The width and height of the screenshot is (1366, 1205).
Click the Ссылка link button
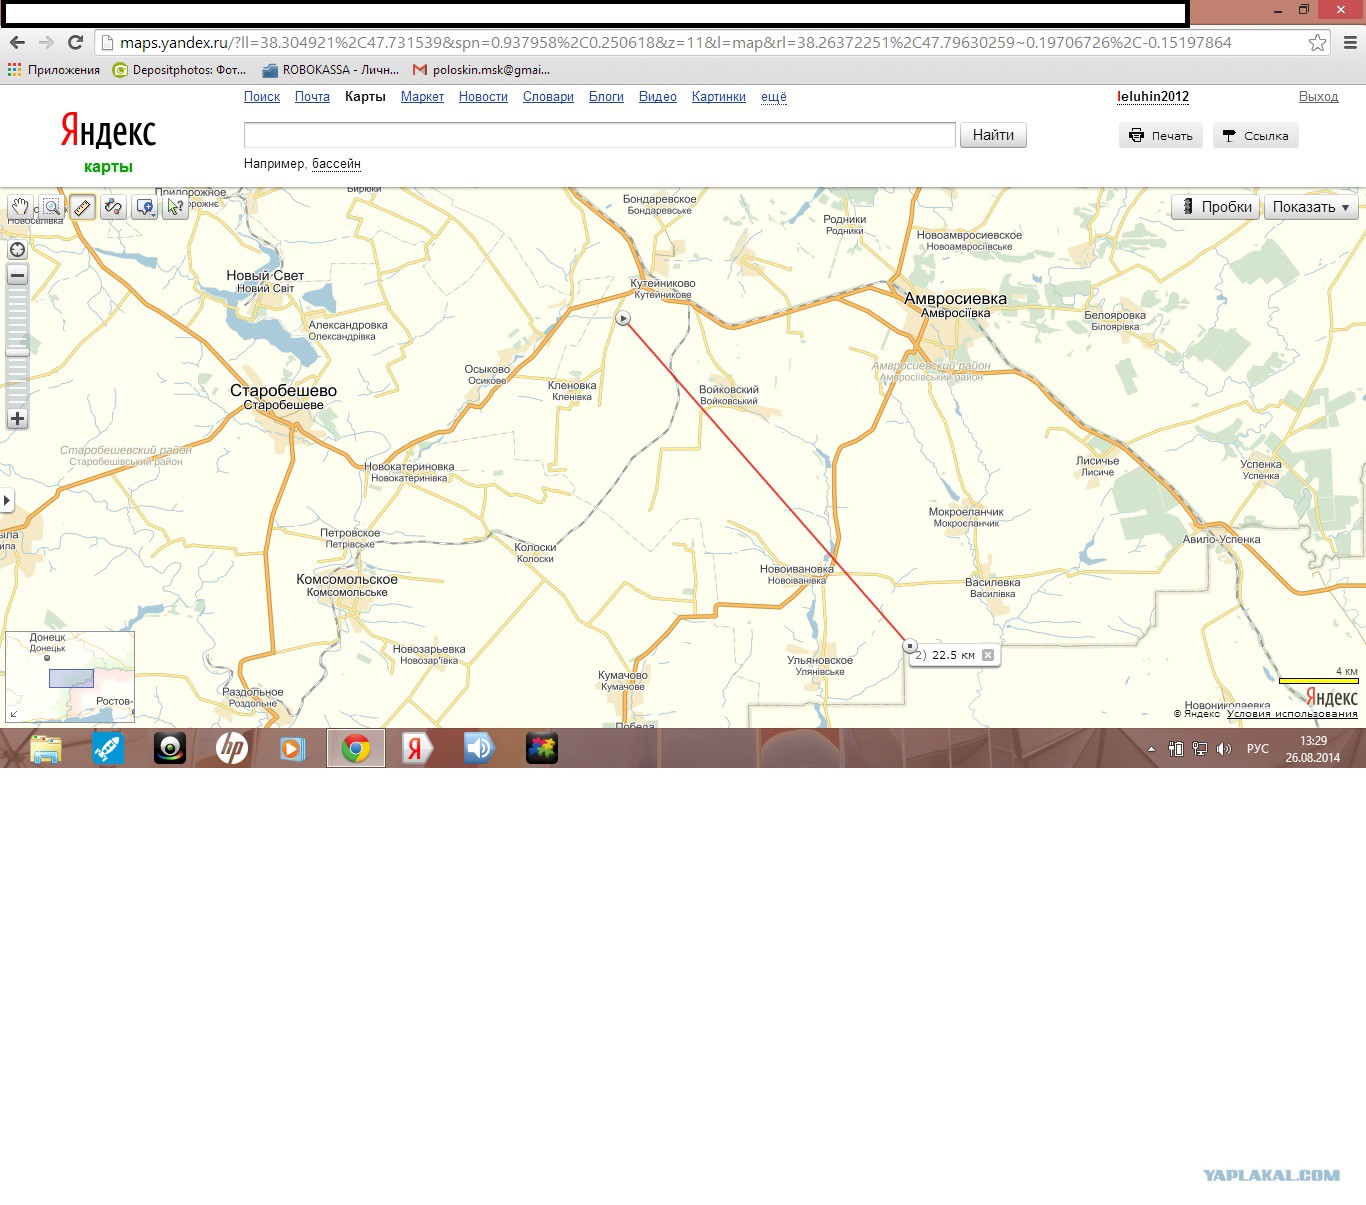tap(1256, 135)
